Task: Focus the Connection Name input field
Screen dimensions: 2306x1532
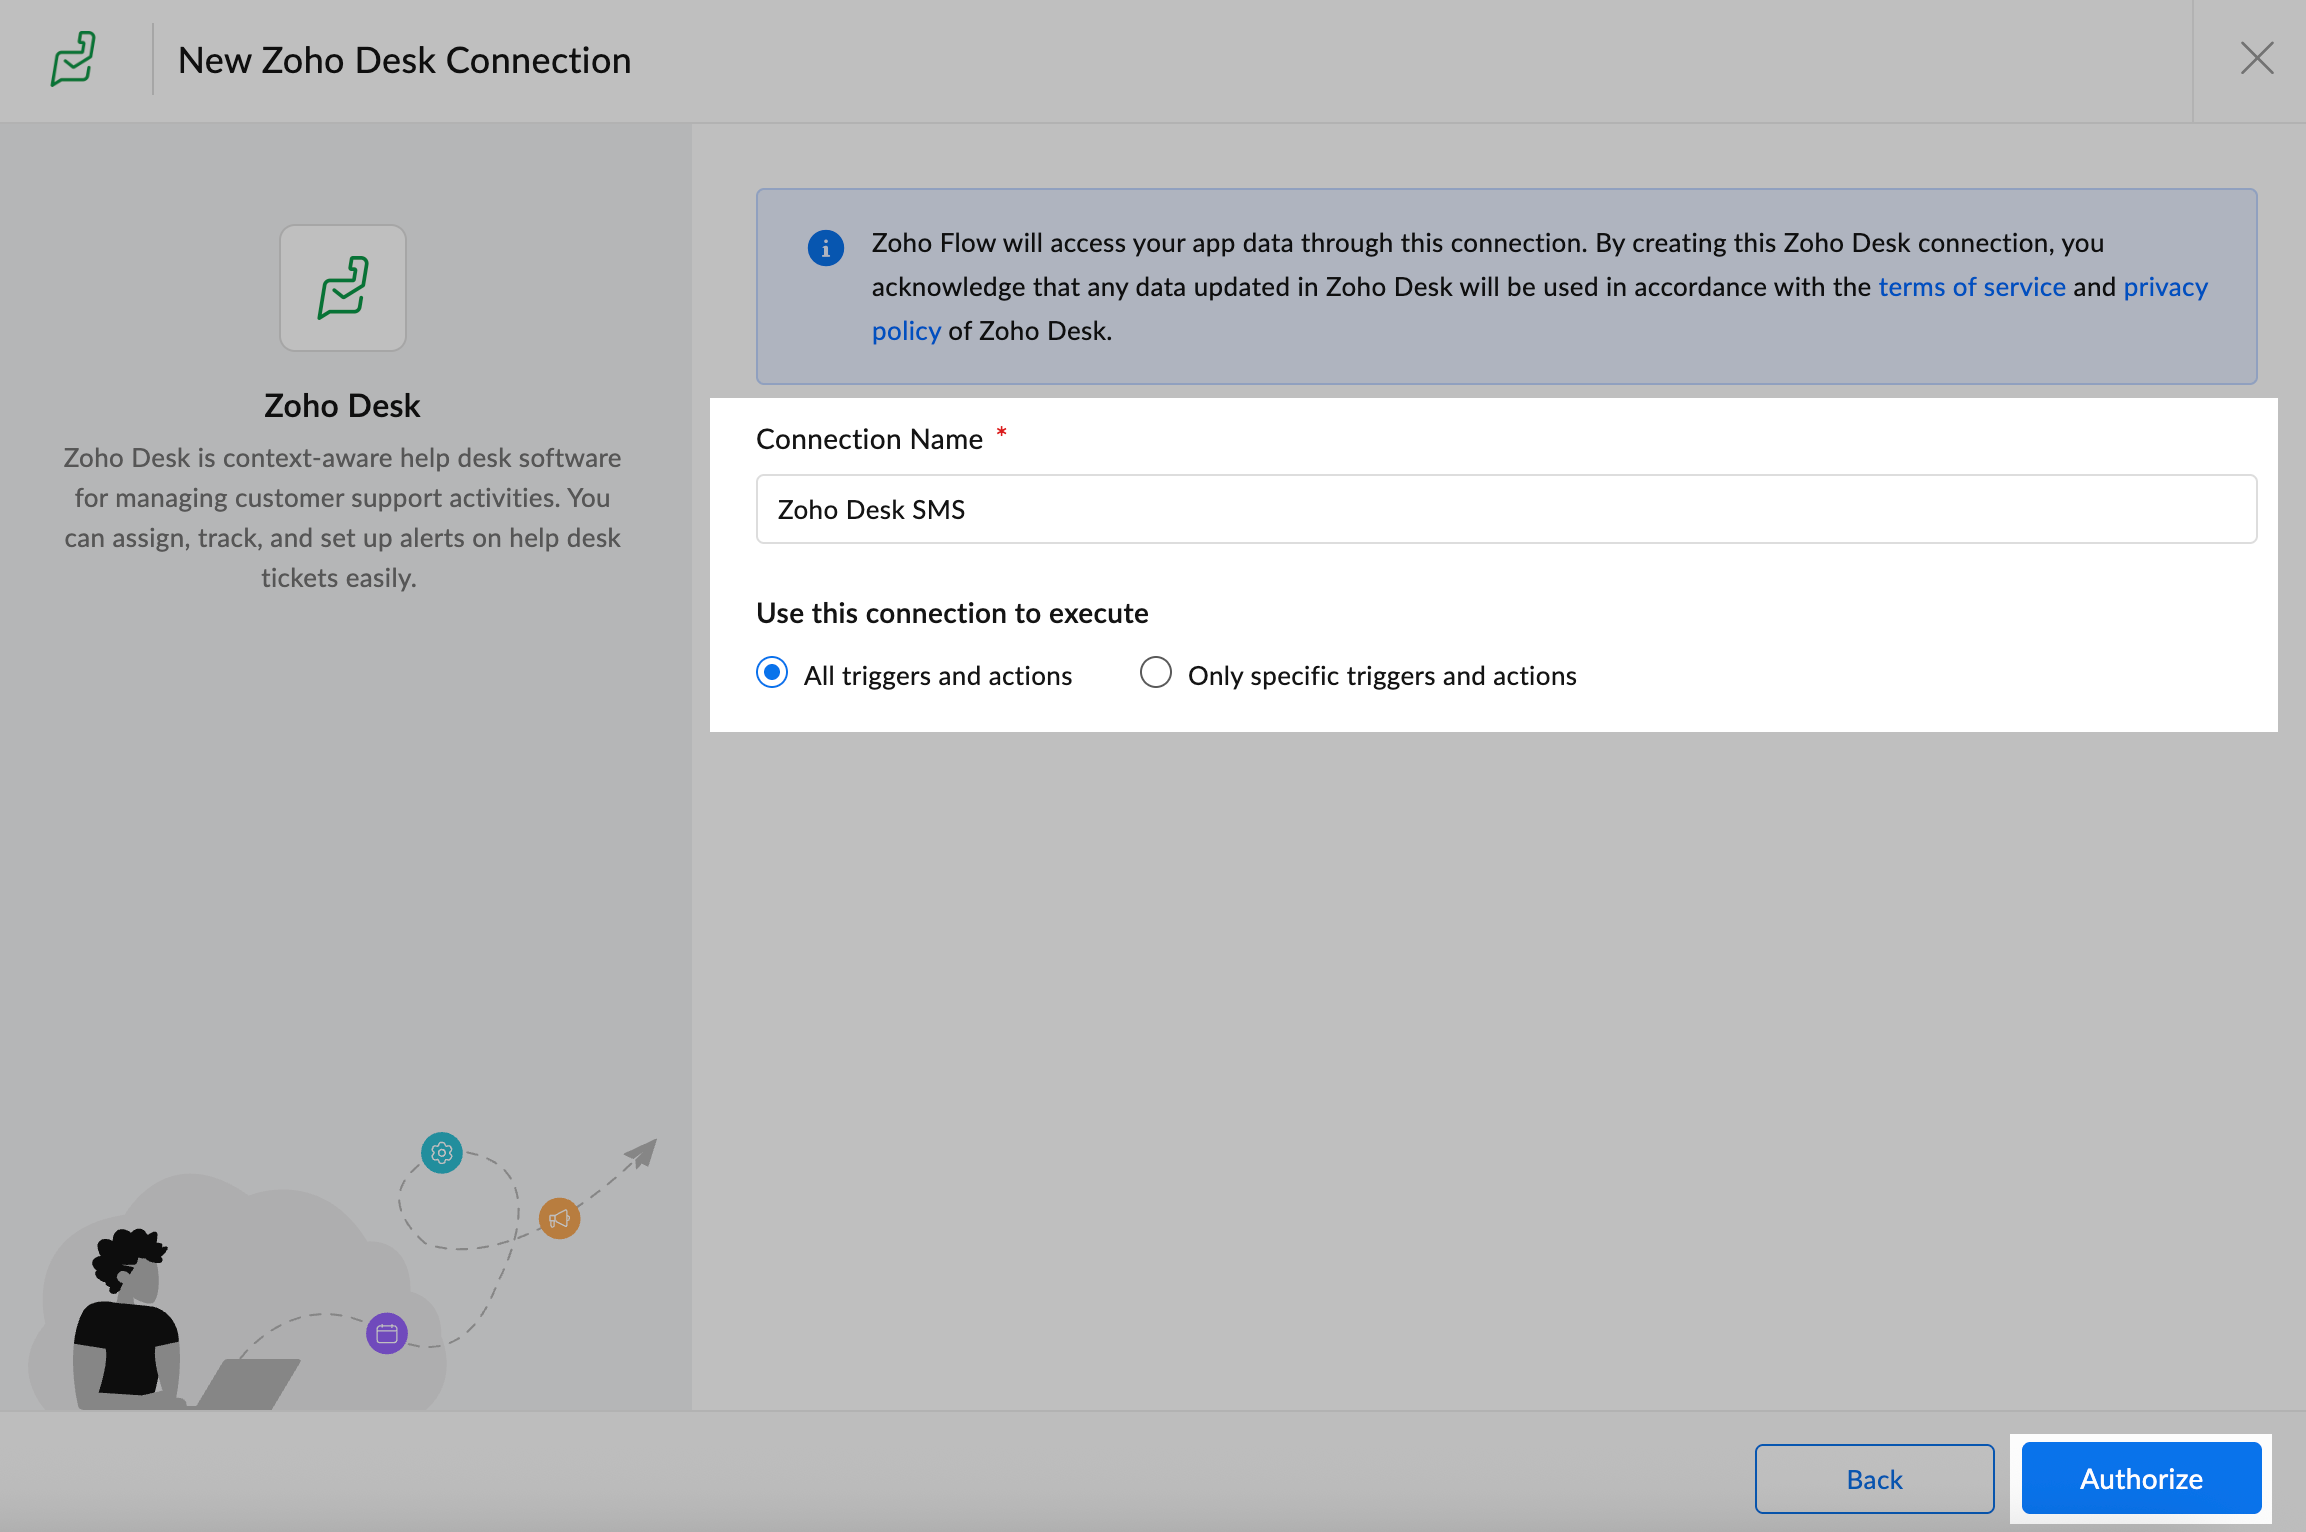Action: tap(1506, 509)
